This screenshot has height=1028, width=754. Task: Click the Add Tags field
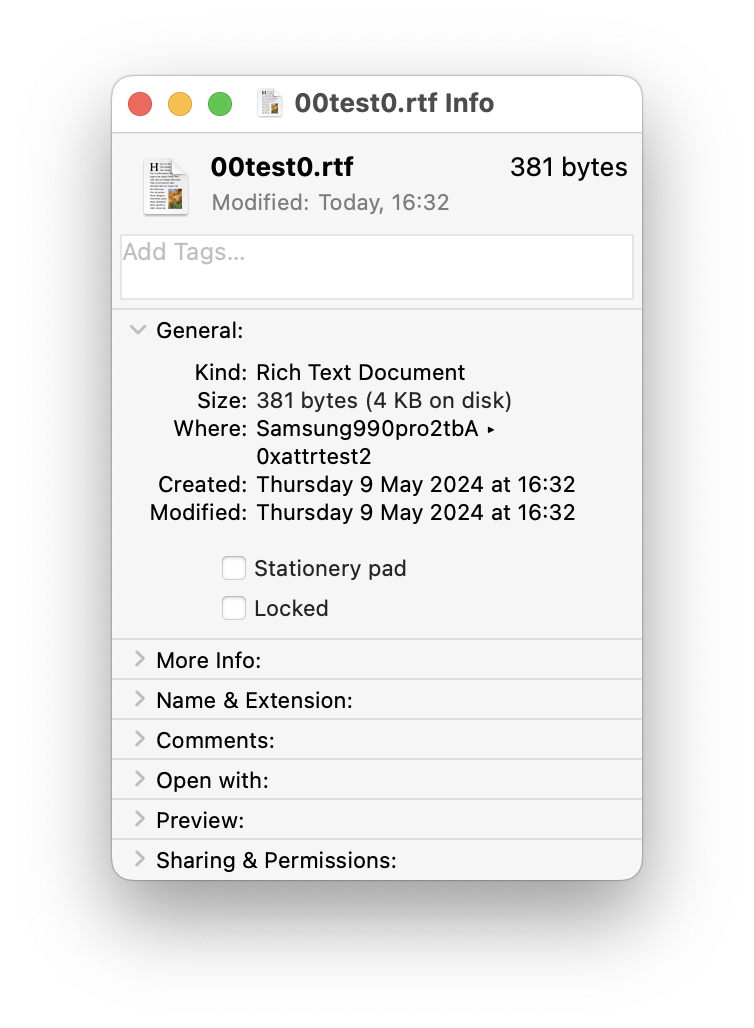click(376, 266)
